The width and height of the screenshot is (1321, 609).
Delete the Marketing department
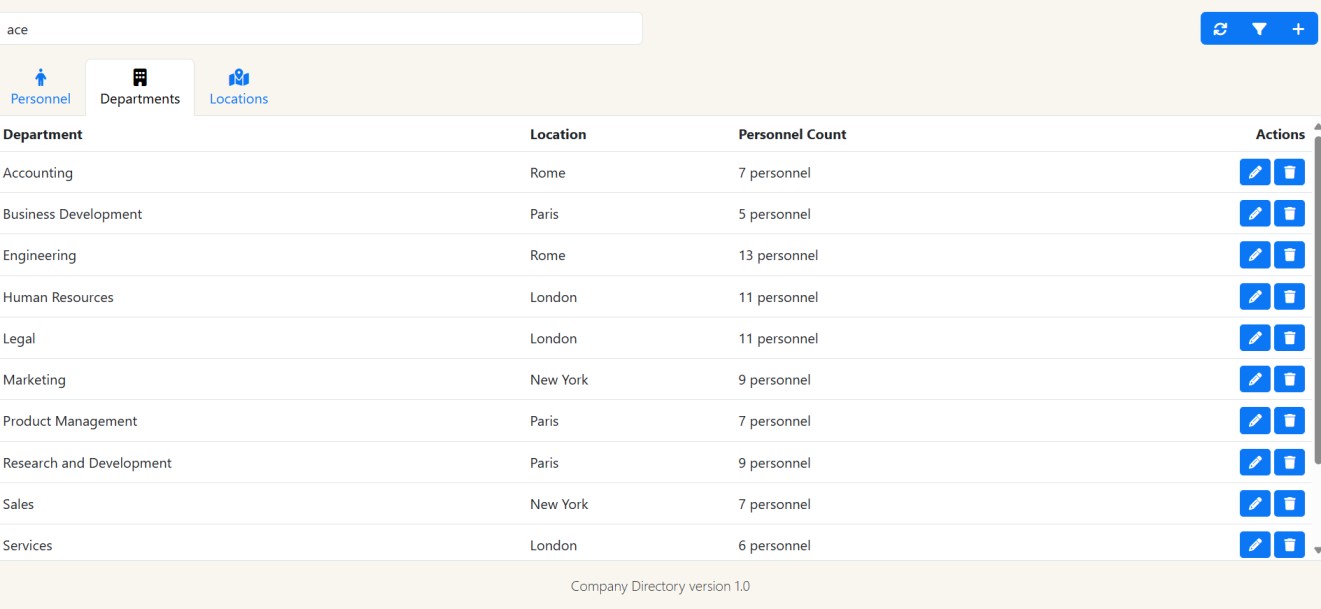point(1289,378)
